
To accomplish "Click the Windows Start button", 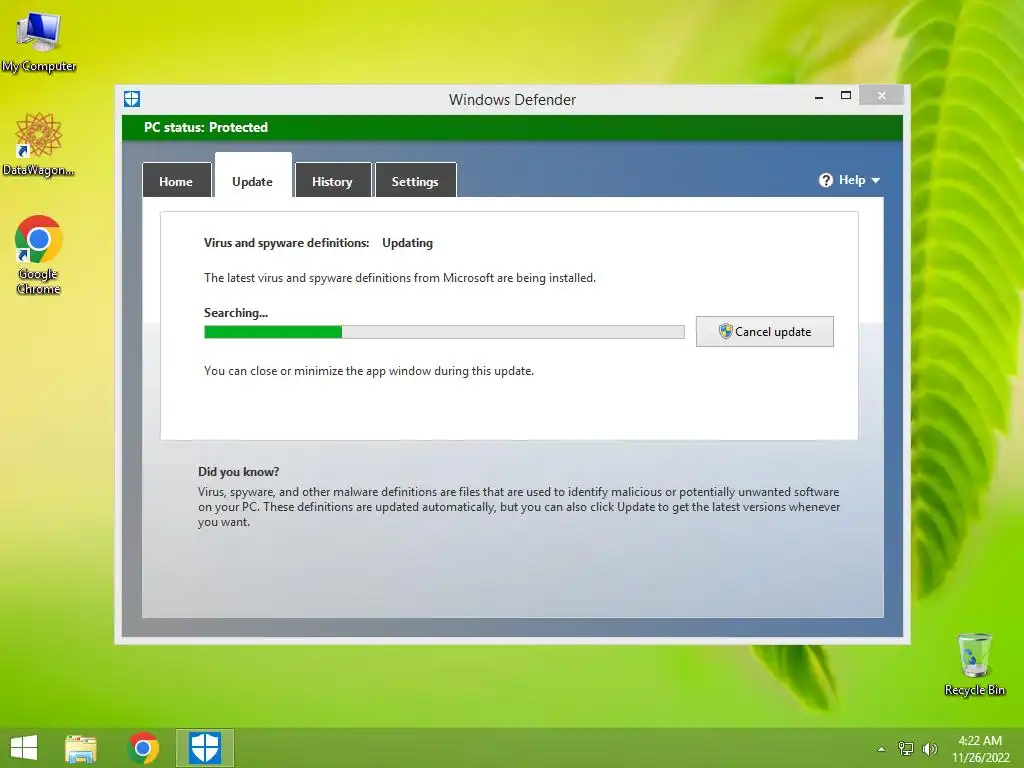I will click(24, 748).
